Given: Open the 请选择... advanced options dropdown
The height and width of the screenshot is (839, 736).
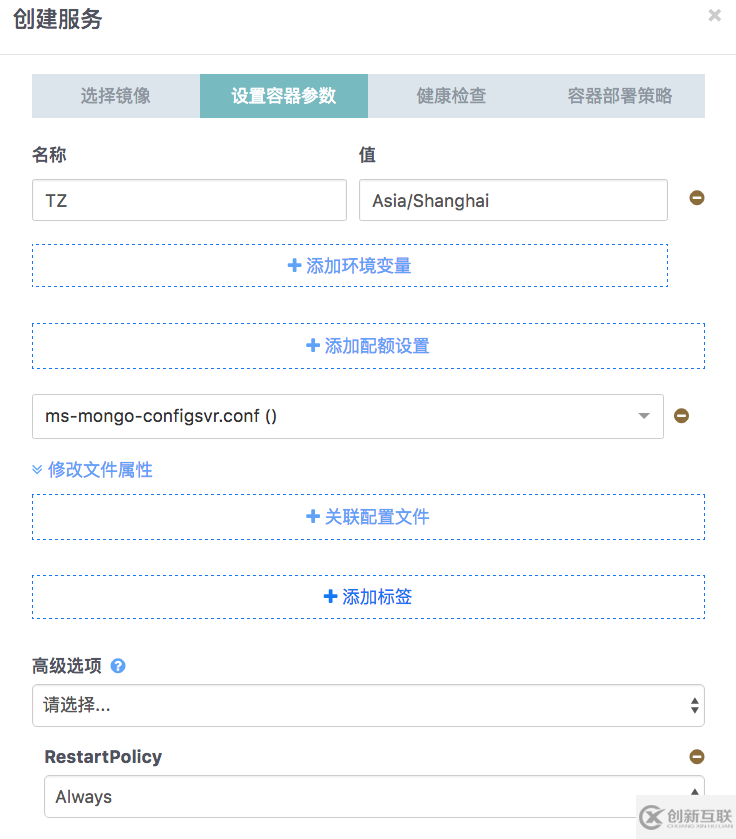Looking at the screenshot, I should tap(368, 705).
